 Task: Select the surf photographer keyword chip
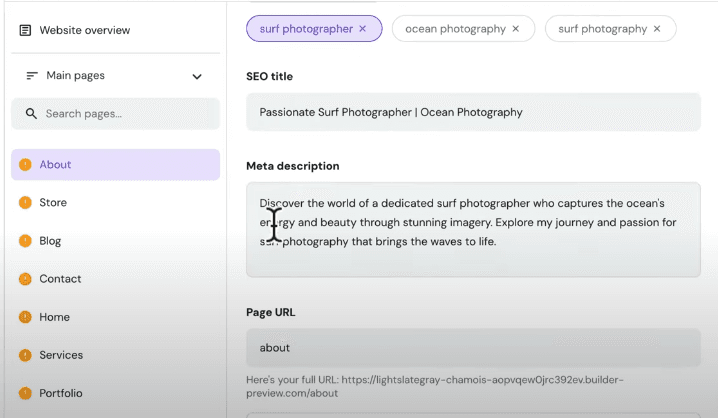[x=314, y=29]
